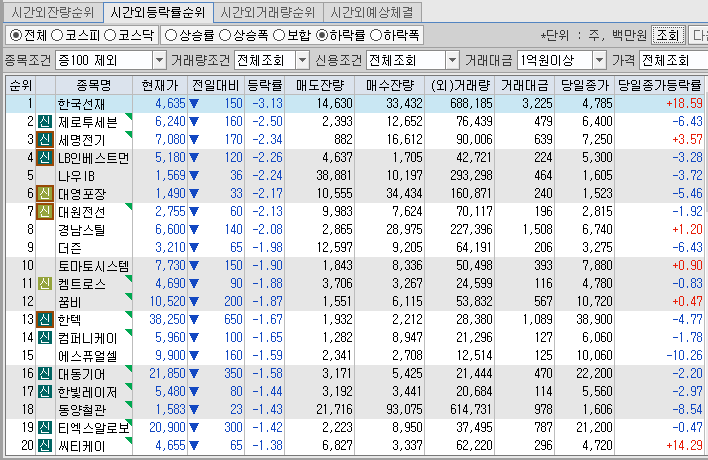The image size is (708, 460).
Task: Select stock 나우IB in the list
Action: tap(76, 176)
